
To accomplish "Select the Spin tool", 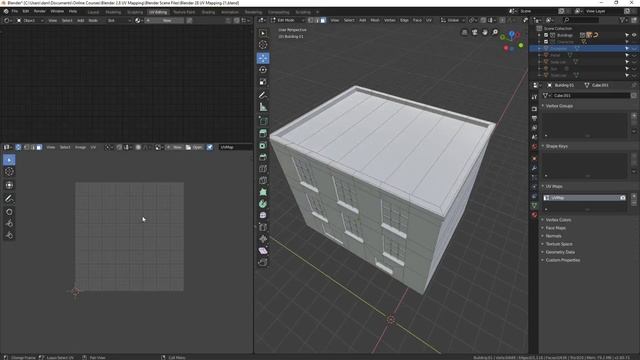I will click(x=263, y=204).
